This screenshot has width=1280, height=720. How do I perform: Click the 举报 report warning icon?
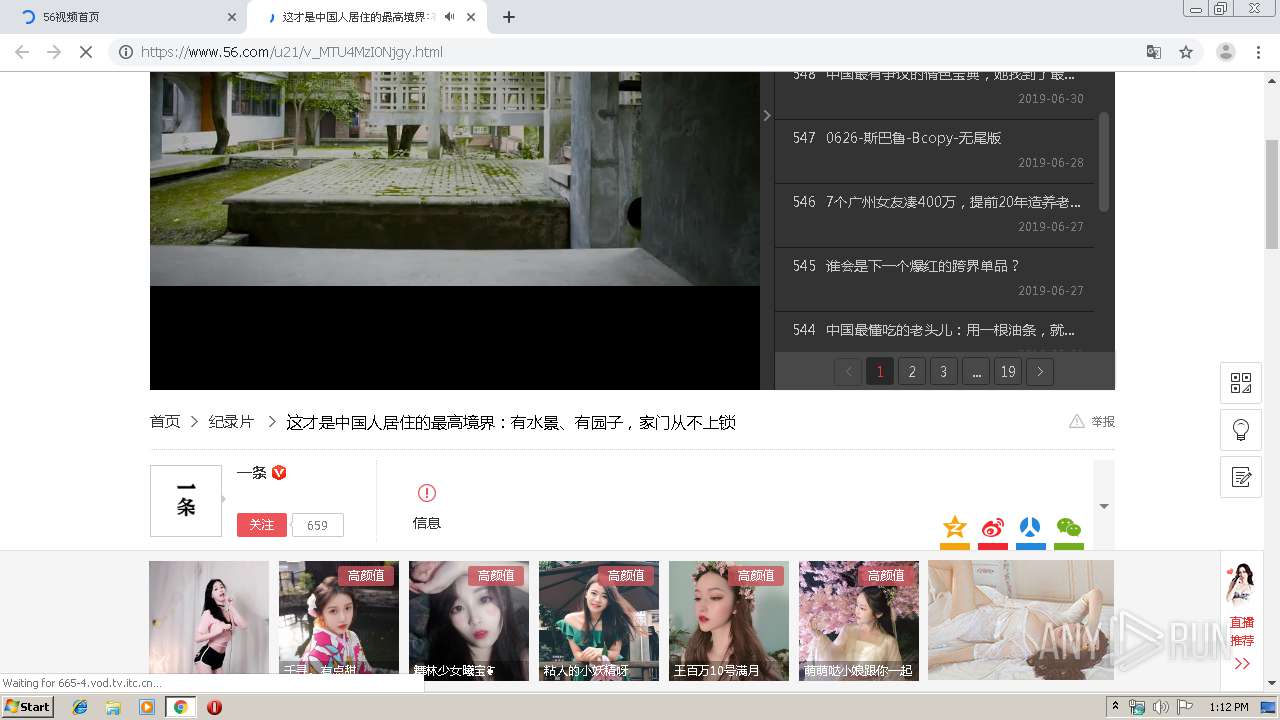(x=1077, y=422)
